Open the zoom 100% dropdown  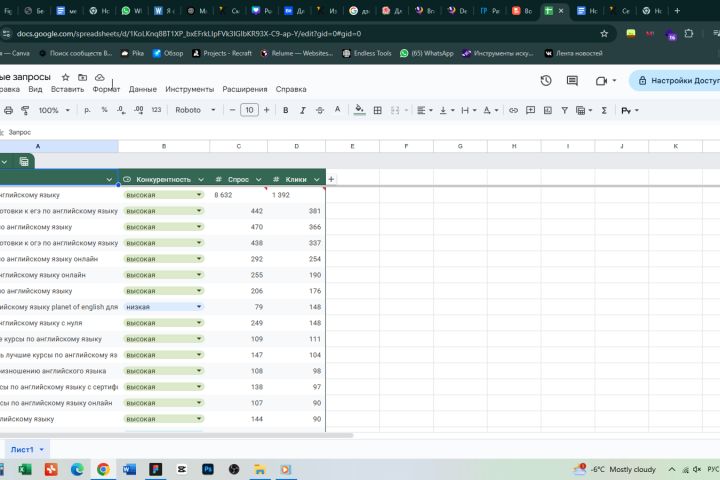click(x=54, y=110)
